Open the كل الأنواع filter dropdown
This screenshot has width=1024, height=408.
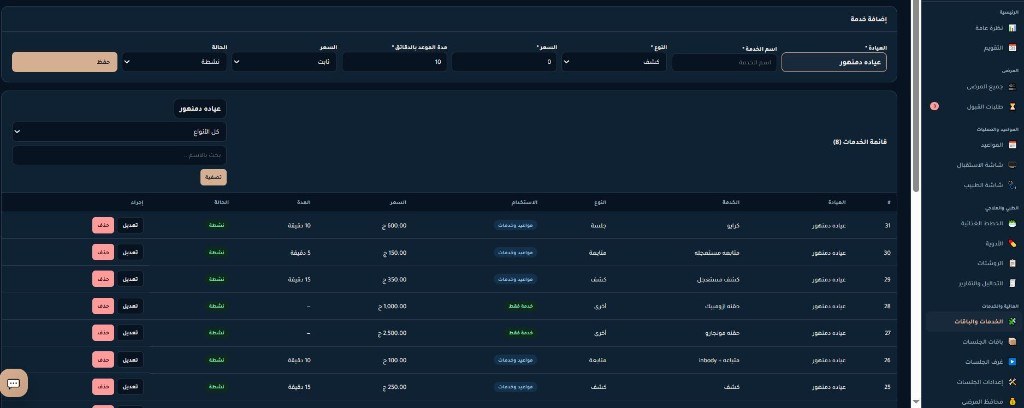(120, 132)
